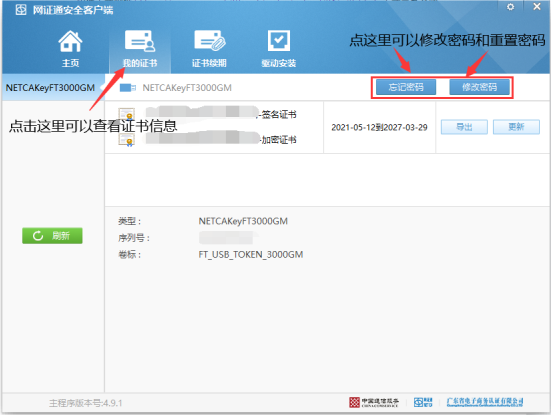The height and width of the screenshot is (415, 551).
Task: Click the validity date 2021-05-12到2027-03-29
Action: [379, 127]
